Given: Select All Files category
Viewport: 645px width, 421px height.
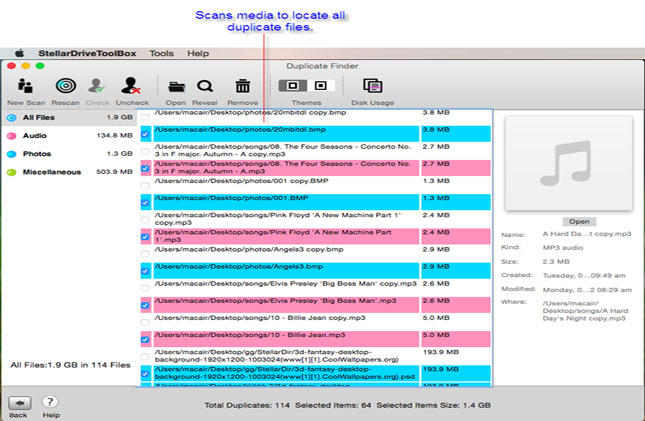Looking at the screenshot, I should 69,118.
